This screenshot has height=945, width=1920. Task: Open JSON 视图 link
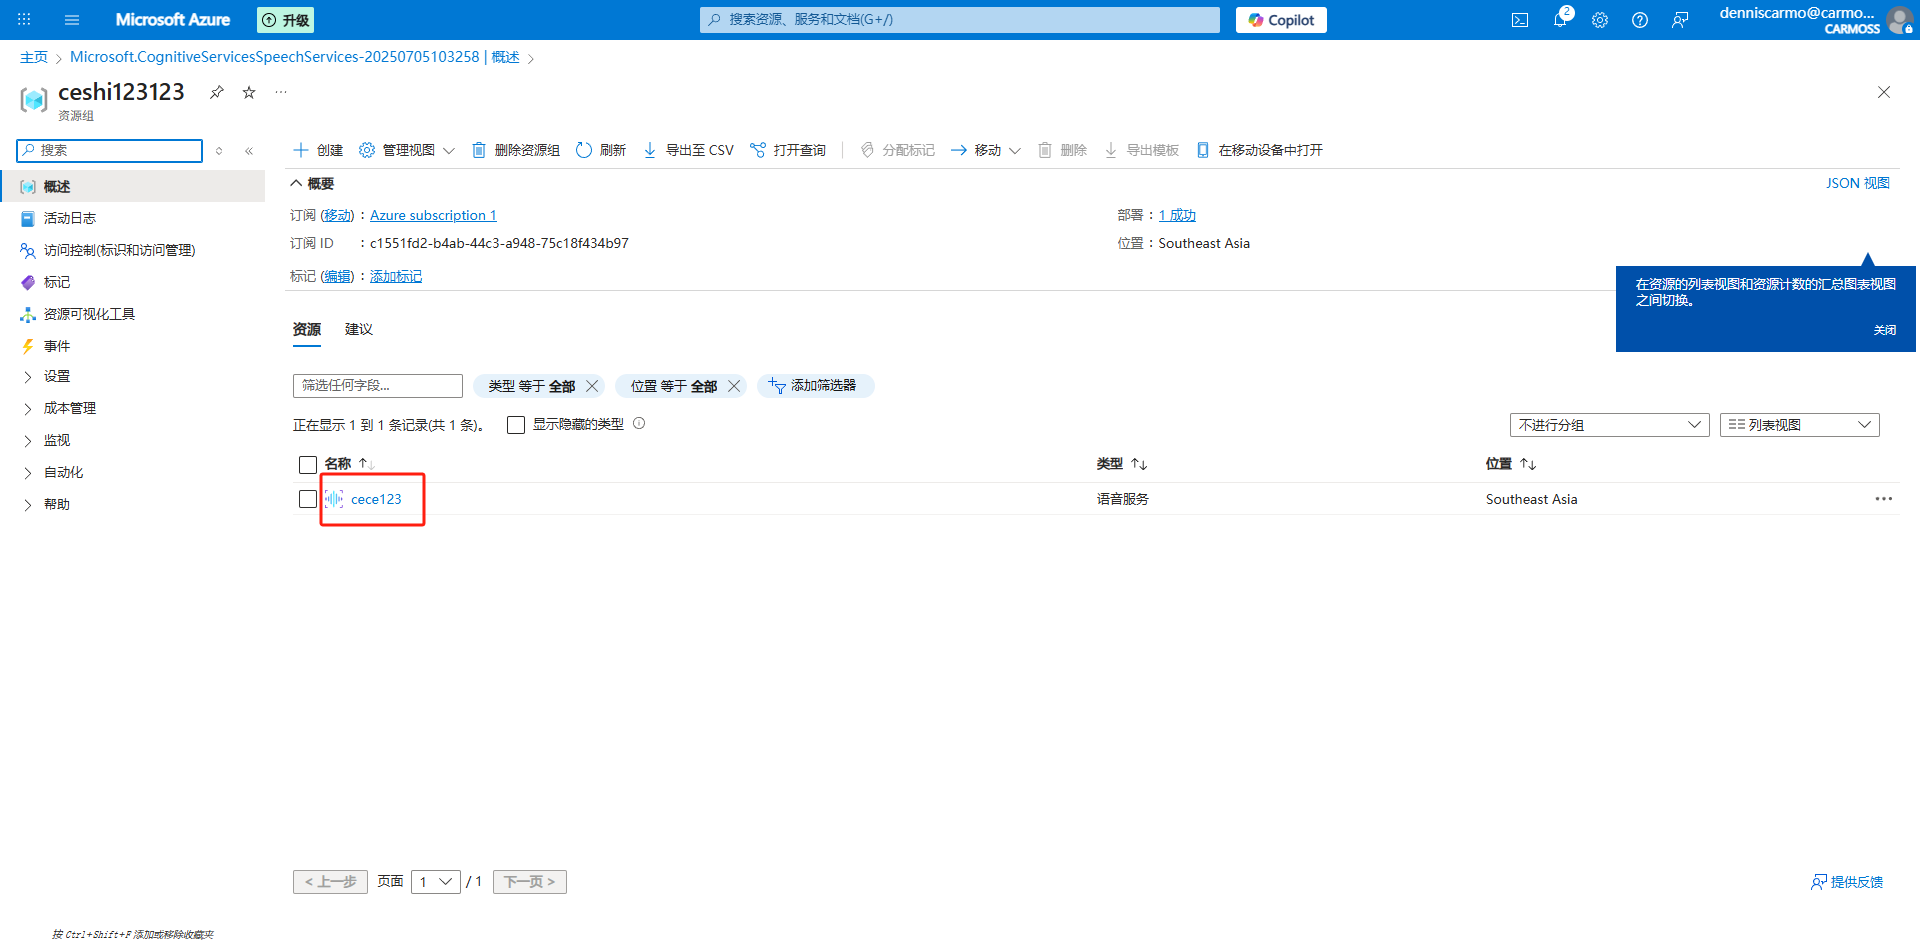[x=1858, y=183]
